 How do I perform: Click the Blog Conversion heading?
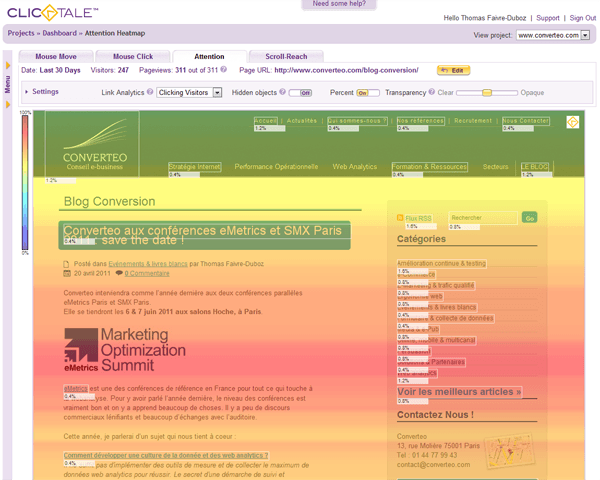pos(109,201)
